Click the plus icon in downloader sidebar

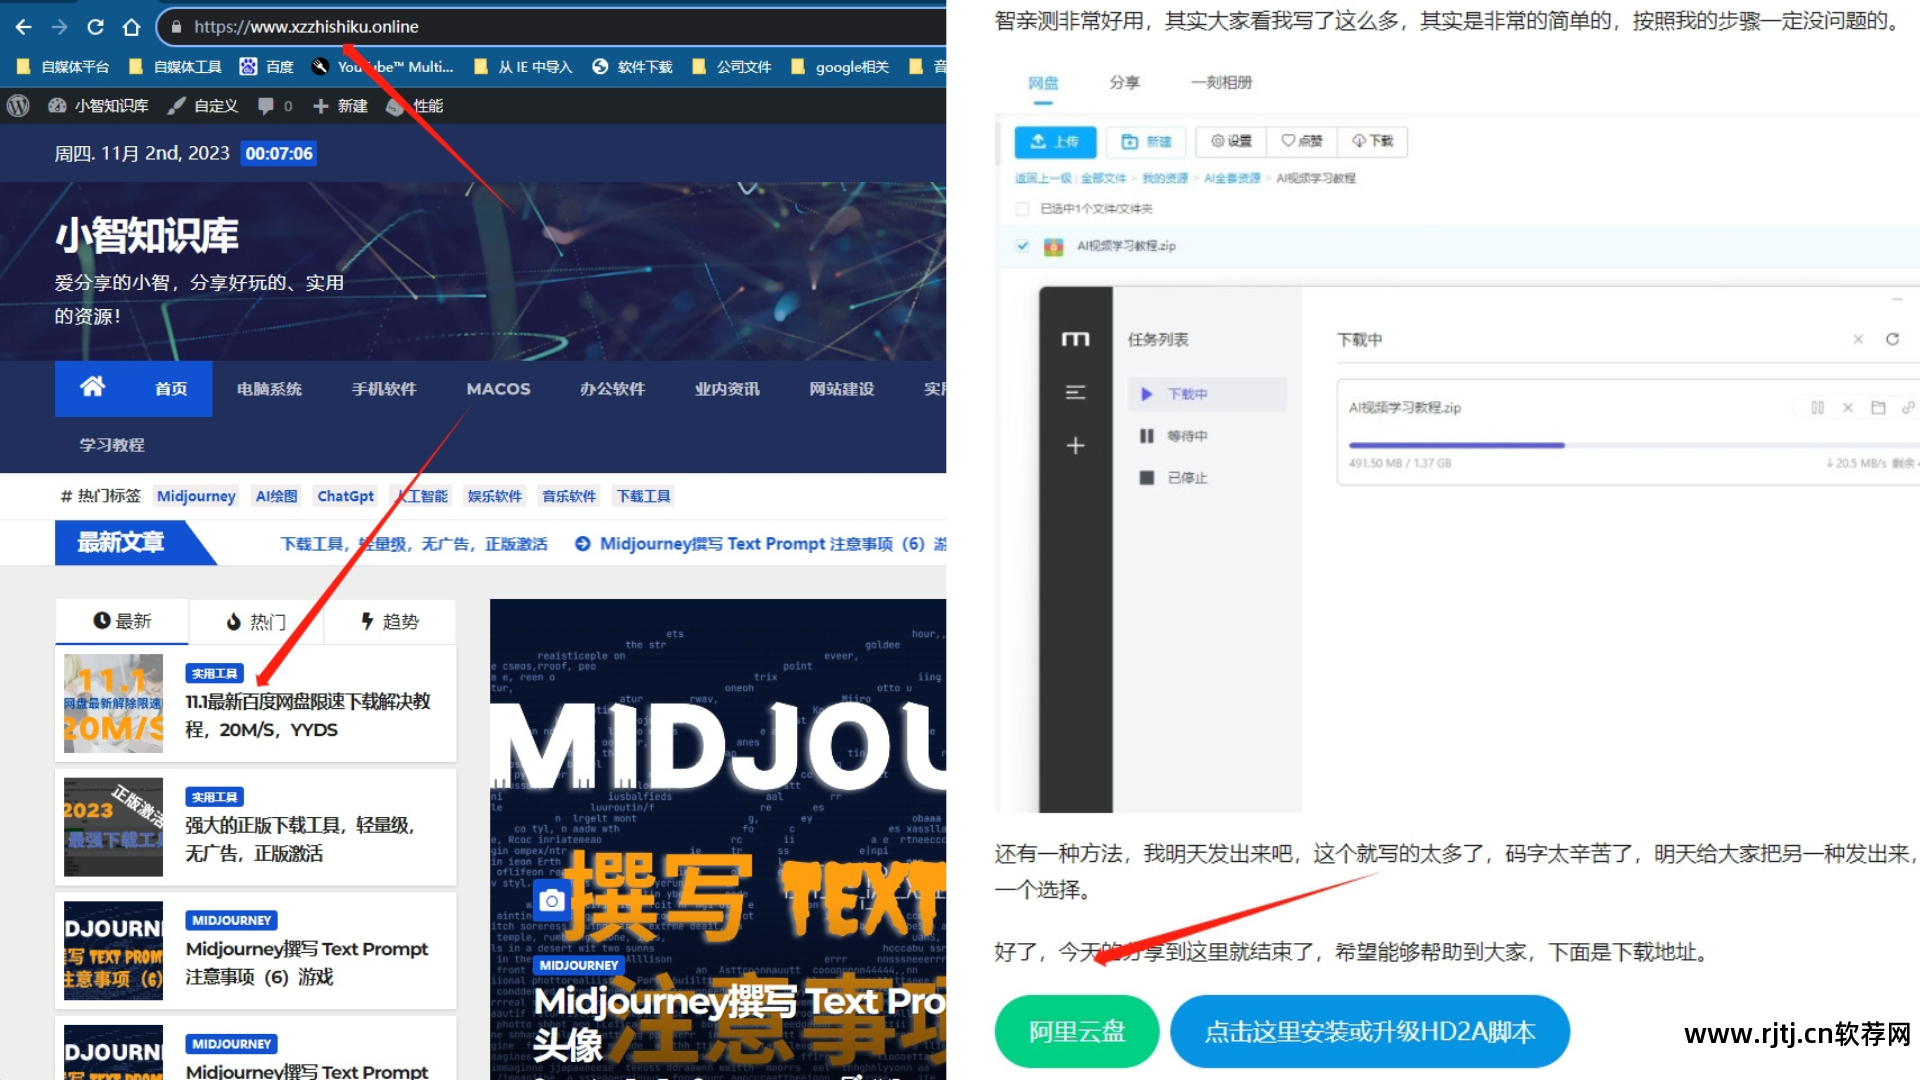1075,445
